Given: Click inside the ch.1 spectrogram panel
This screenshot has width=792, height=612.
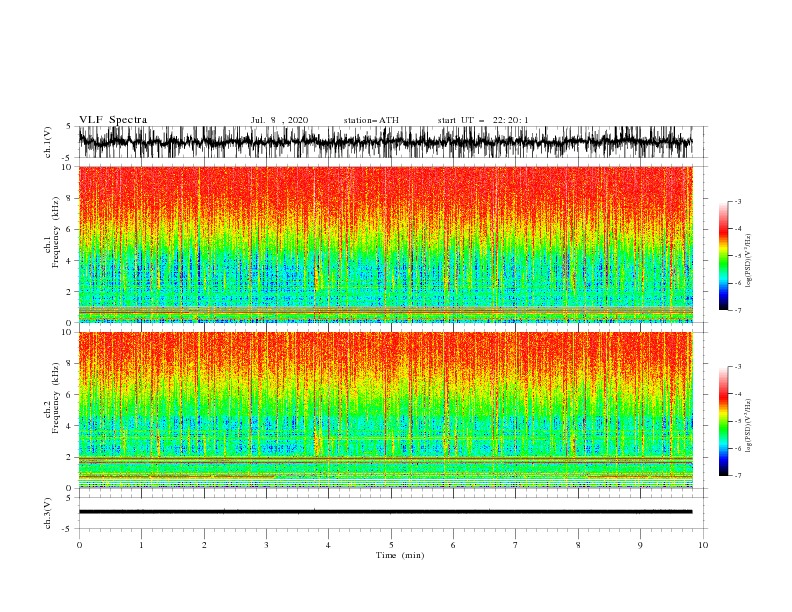Looking at the screenshot, I should 385,244.
